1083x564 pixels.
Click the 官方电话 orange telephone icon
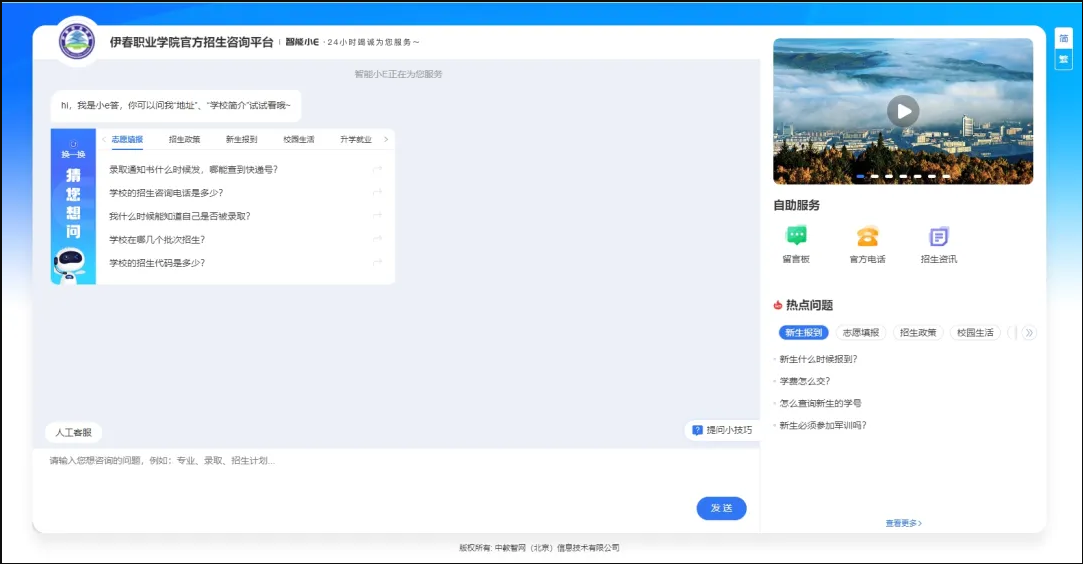(867, 237)
